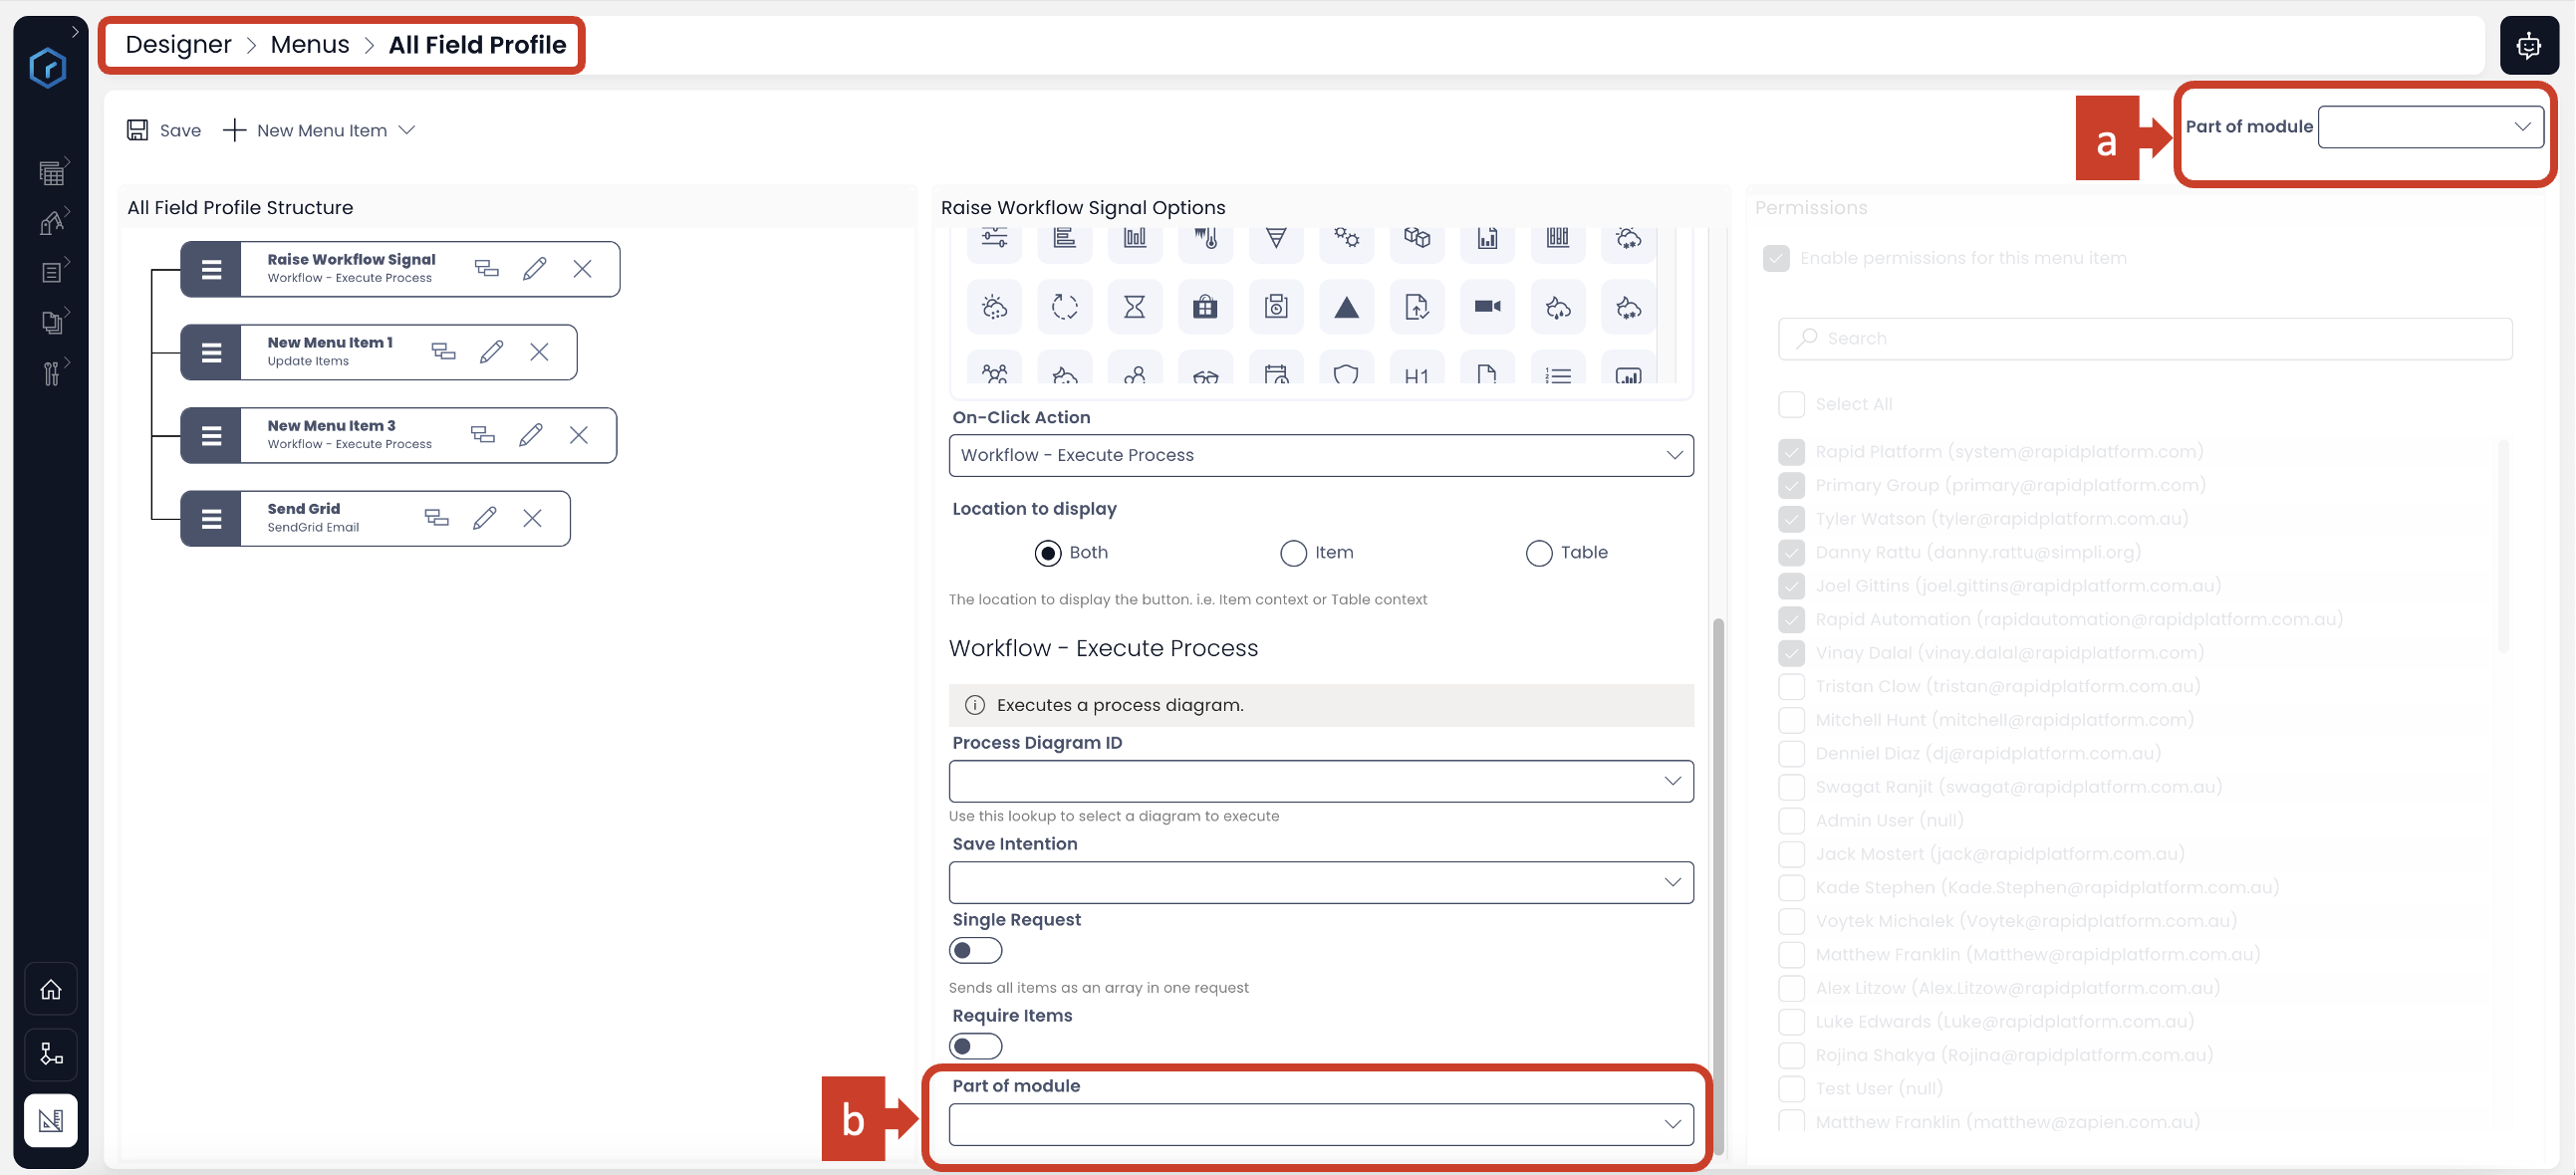Screen dimensions: 2576x1175
Task: Click the camera/media icon in toolbar
Action: coord(1487,308)
